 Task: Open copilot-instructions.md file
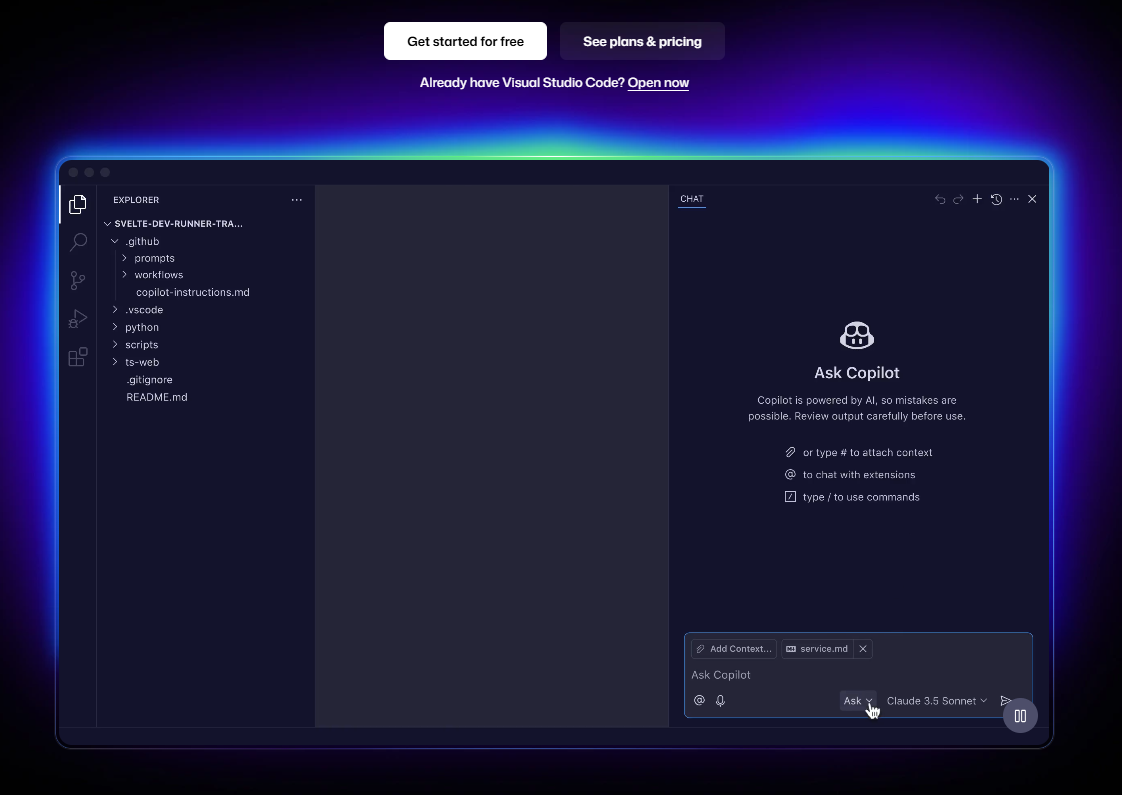(x=192, y=292)
